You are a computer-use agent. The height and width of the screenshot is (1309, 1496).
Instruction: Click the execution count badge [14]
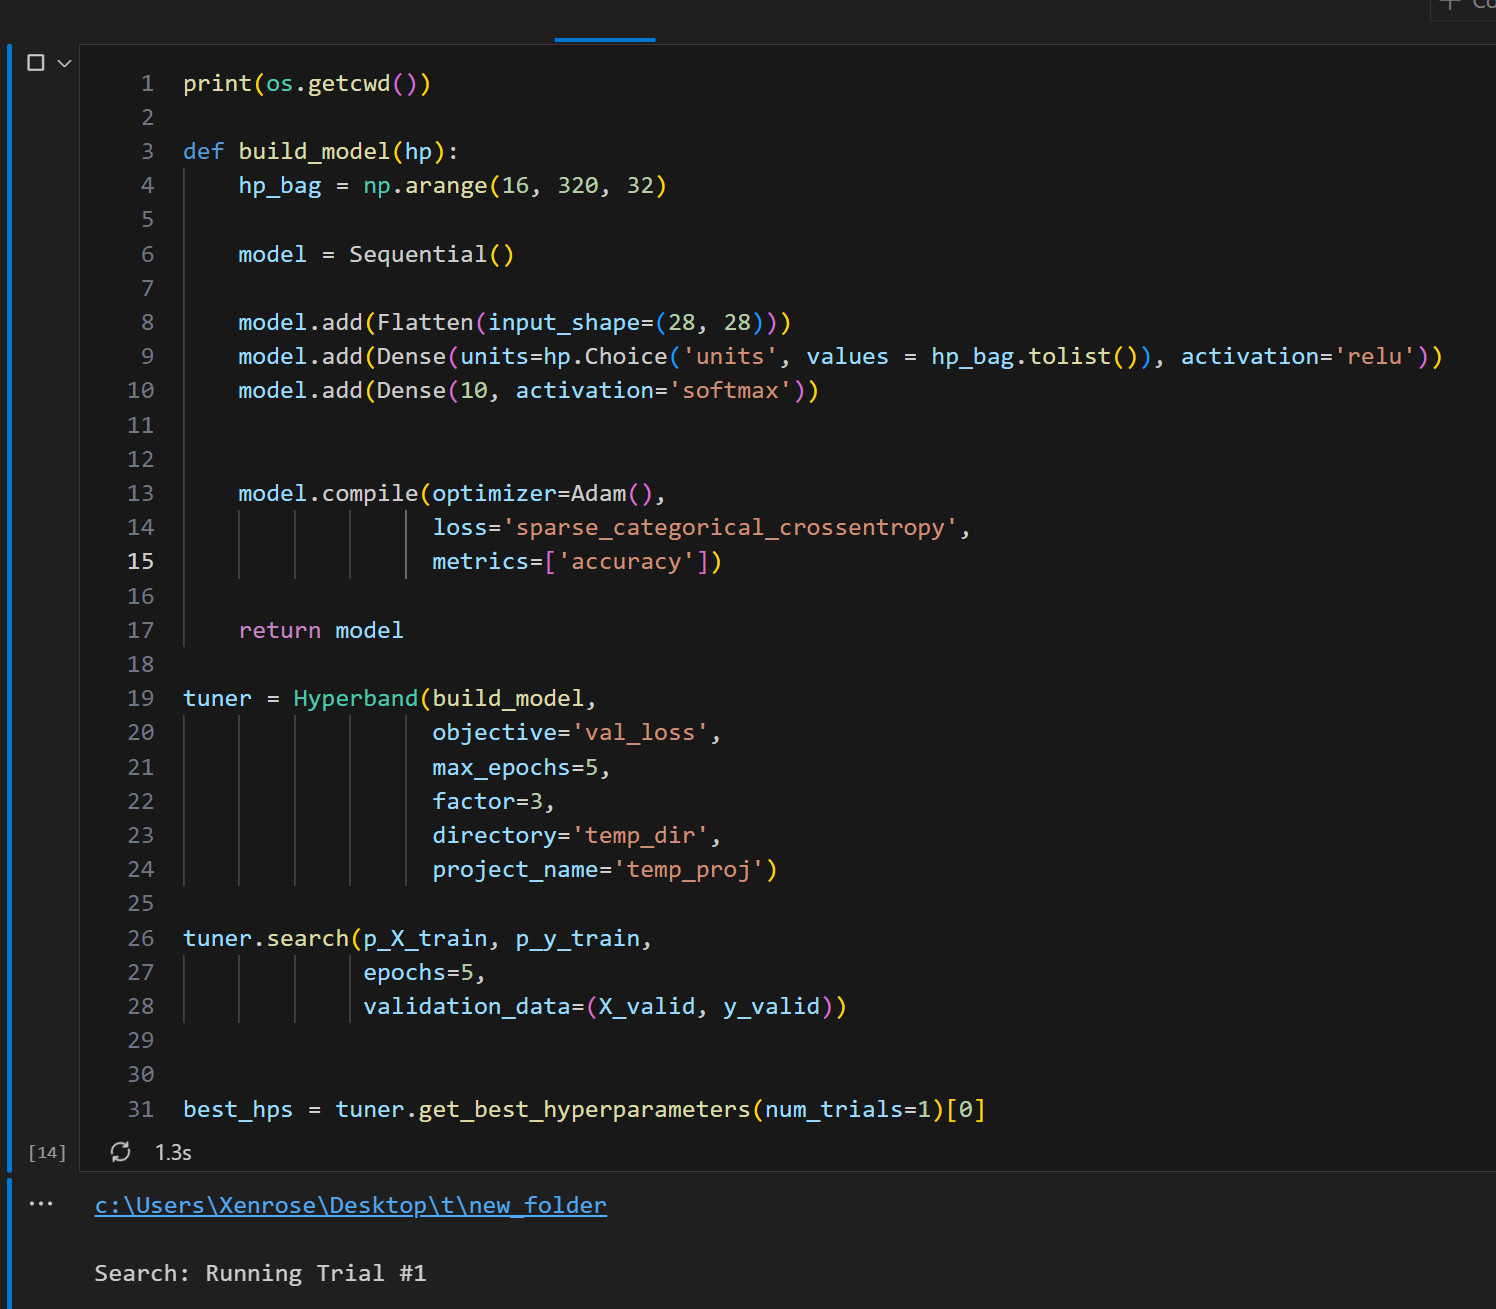click(x=46, y=1152)
